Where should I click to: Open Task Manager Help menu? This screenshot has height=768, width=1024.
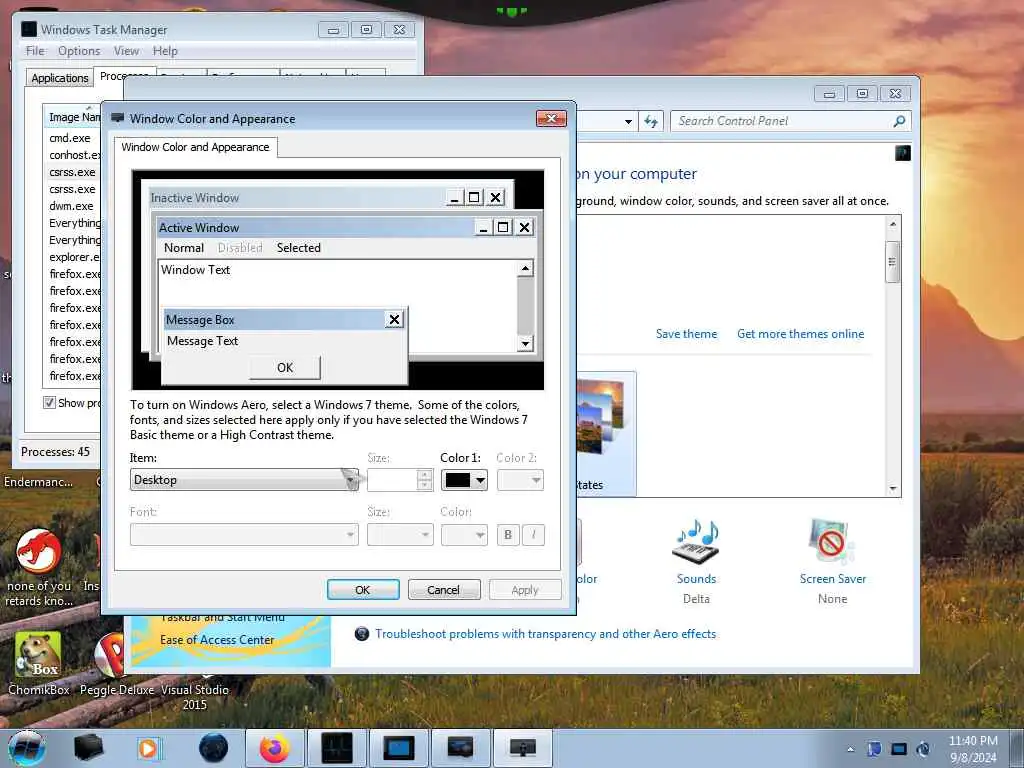[x=165, y=51]
